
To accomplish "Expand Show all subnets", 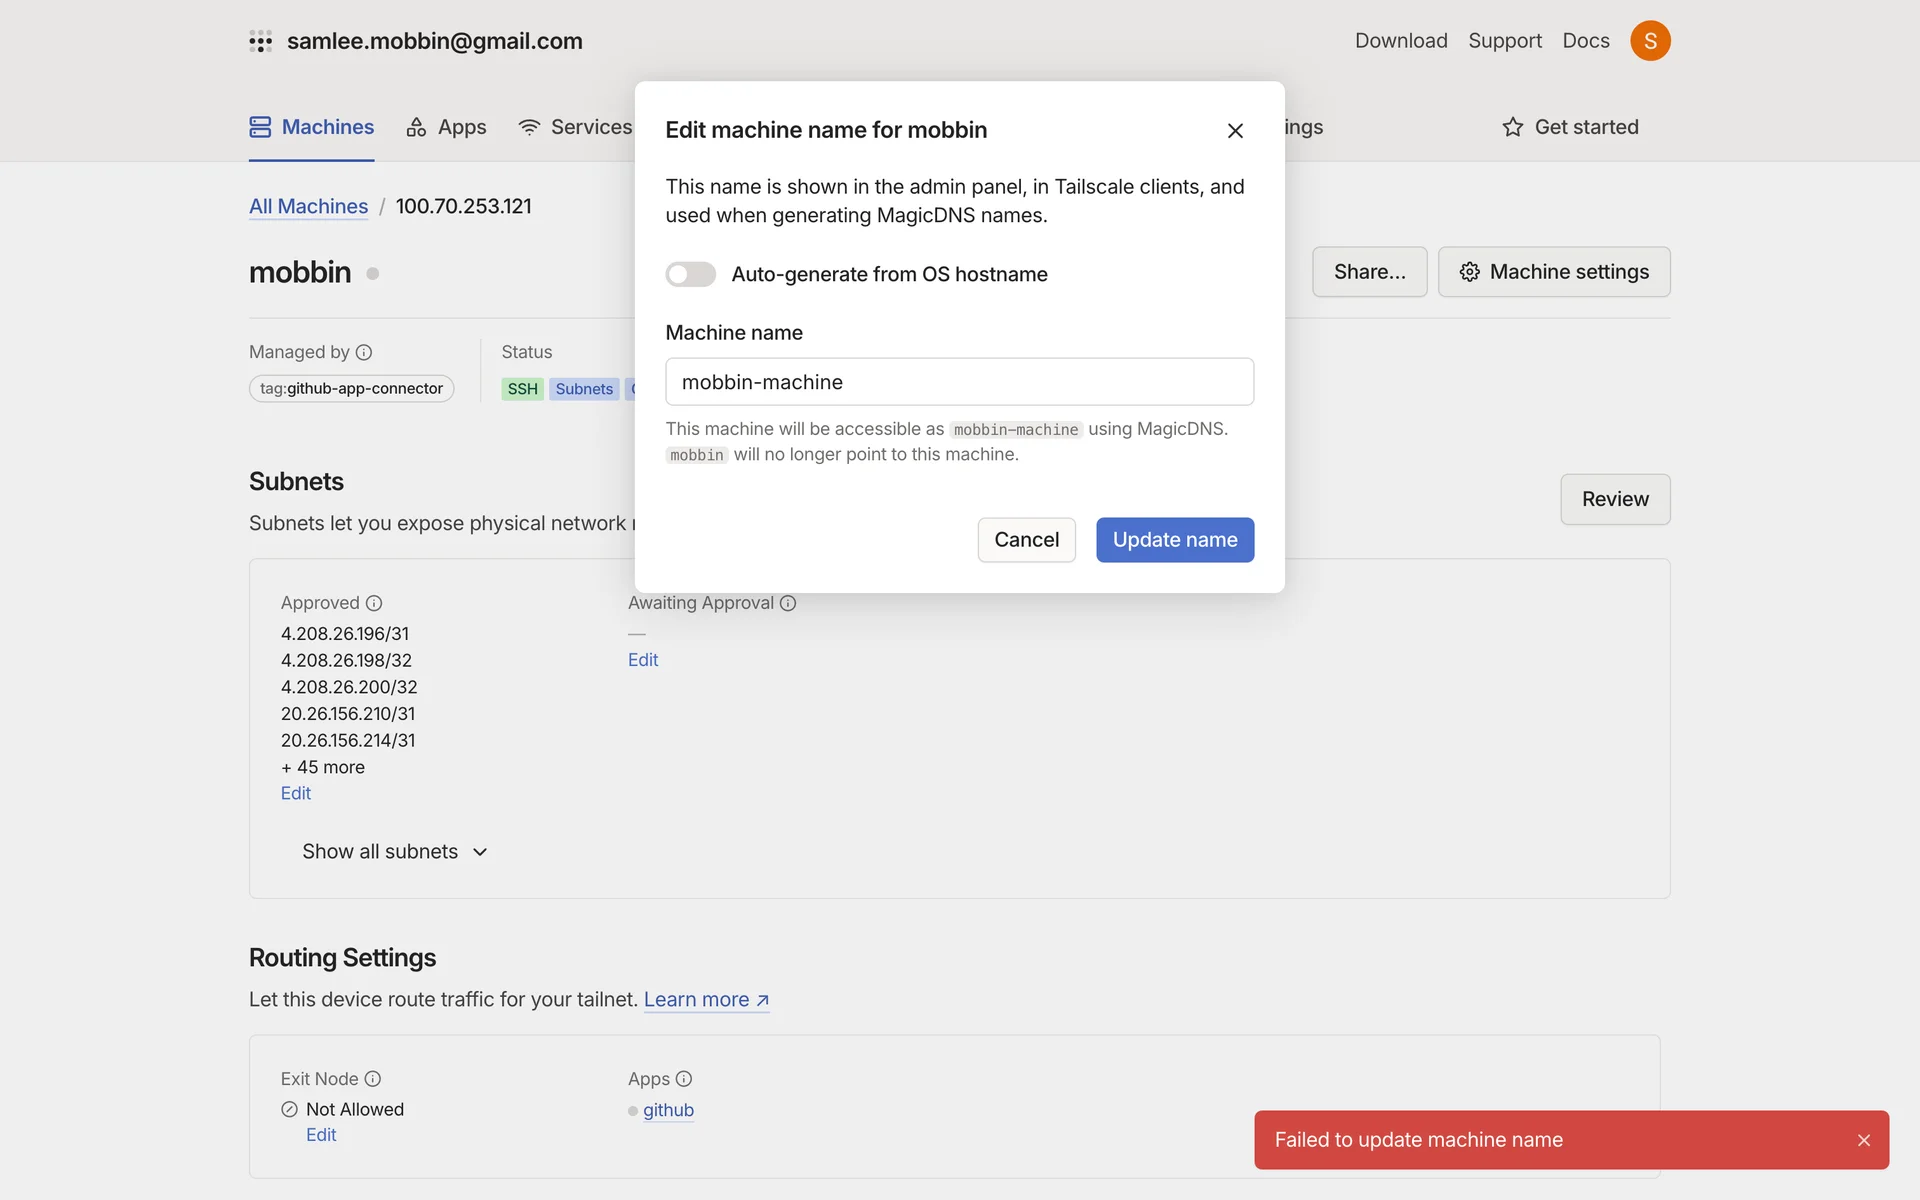I will [395, 852].
